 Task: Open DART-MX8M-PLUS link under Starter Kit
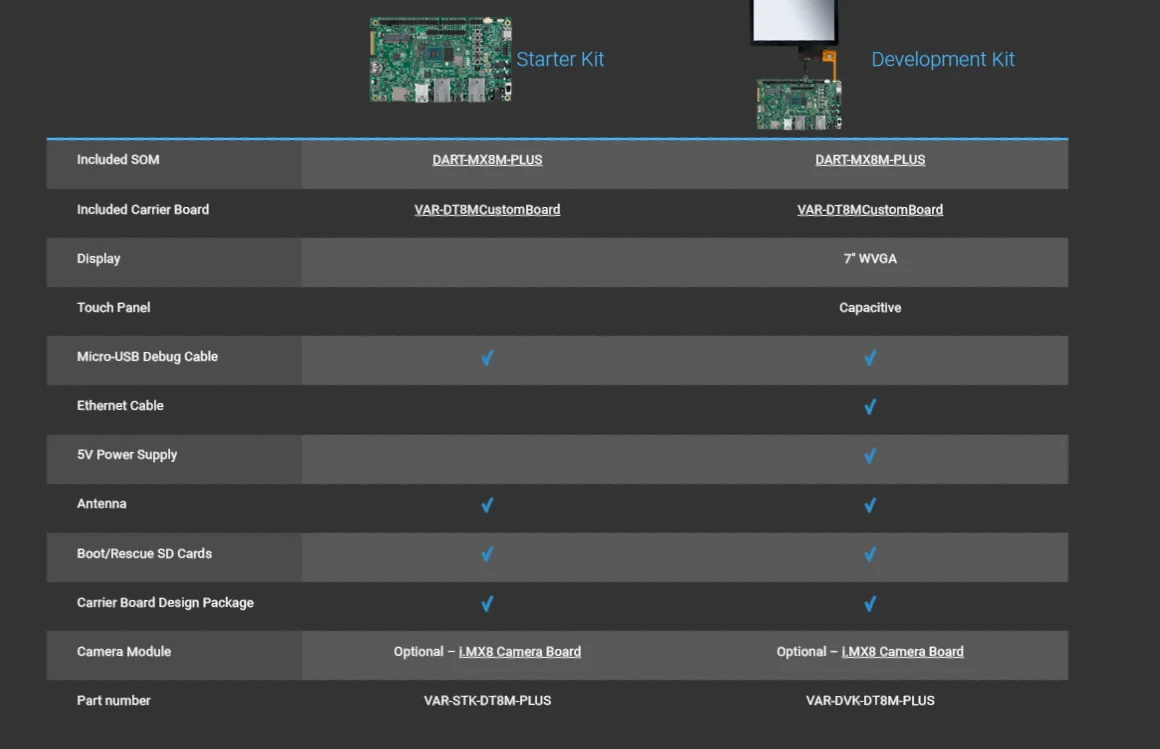click(487, 160)
